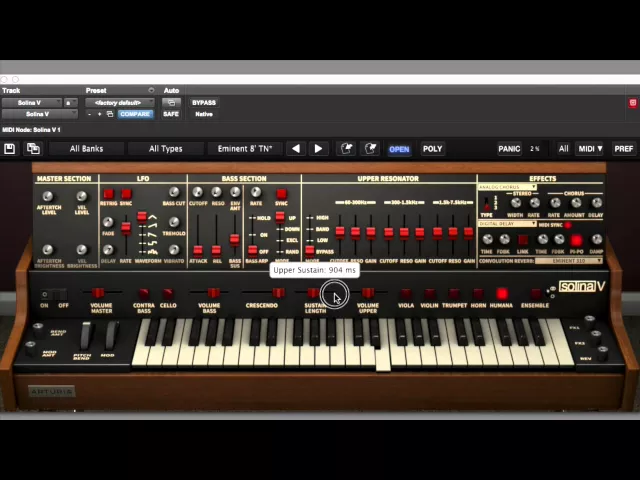Image resolution: width=640 pixels, height=480 pixels.
Task: Click the Pro Tools plugin target icon
Action: tap(633, 103)
